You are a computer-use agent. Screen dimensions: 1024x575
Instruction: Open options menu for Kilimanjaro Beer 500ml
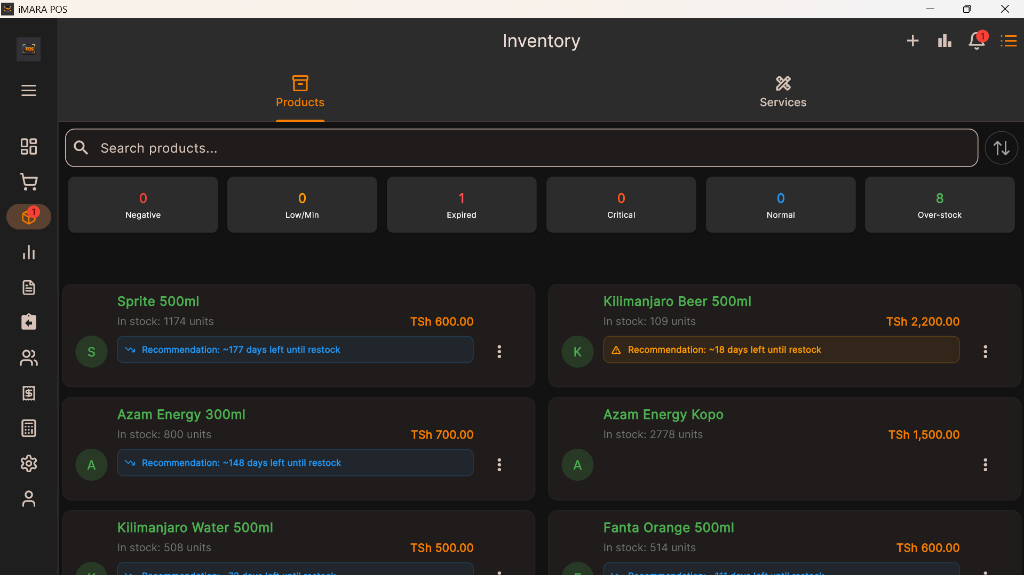[x=985, y=352]
